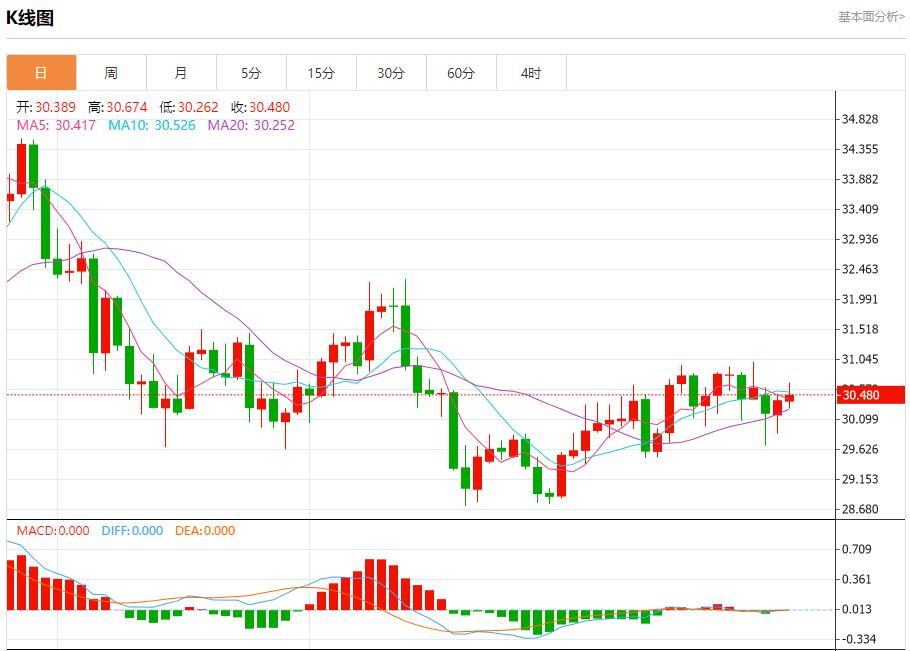This screenshot has width=910, height=651.
Task: Open the 基本面分析 link
Action: [x=870, y=17]
